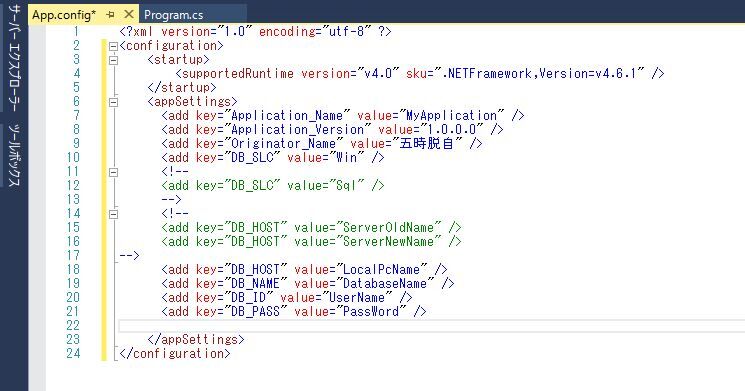This screenshot has height=391, width=745.
Task: Click the DB_PASS PassWord line
Action: 294,312
